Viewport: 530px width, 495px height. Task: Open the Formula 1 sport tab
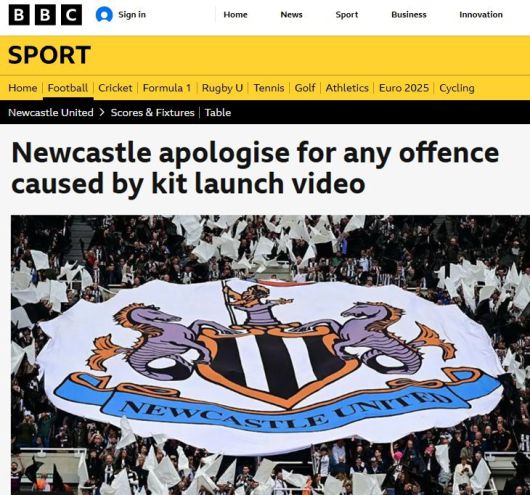(167, 88)
